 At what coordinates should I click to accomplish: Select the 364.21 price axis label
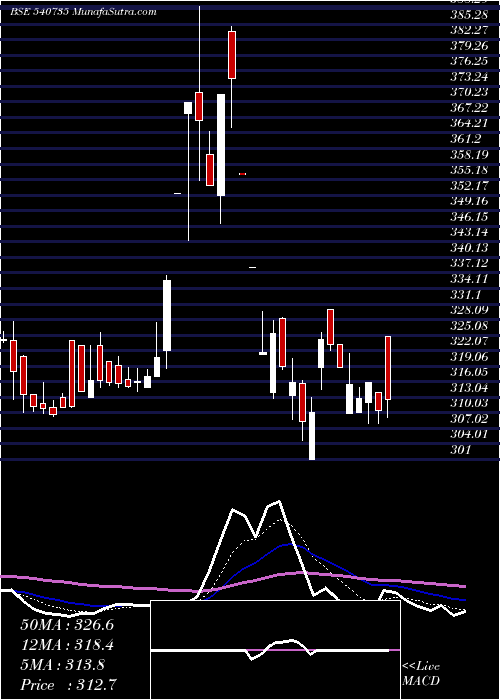pos(469,123)
